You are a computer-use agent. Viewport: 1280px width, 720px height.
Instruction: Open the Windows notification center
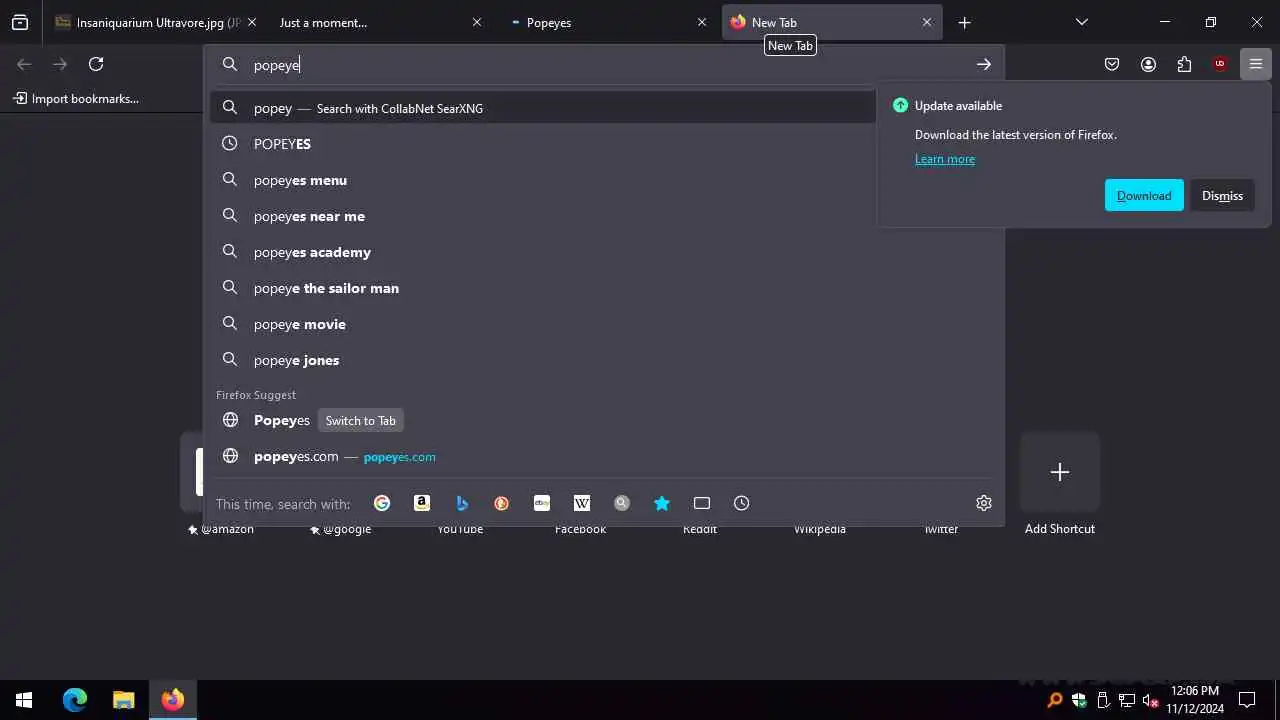[1247, 700]
